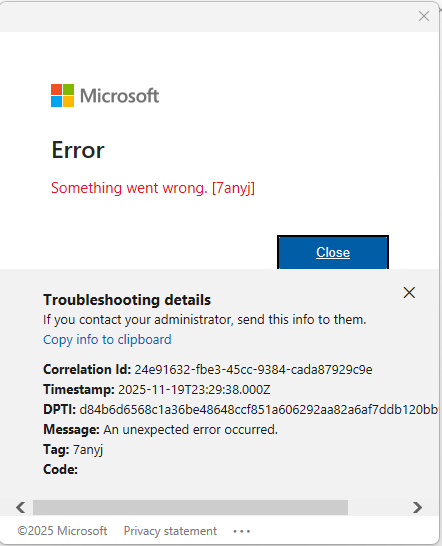This screenshot has height=546, width=442.
Task: Click the ©2025 Microsoft footer text
Action: click(x=62, y=531)
